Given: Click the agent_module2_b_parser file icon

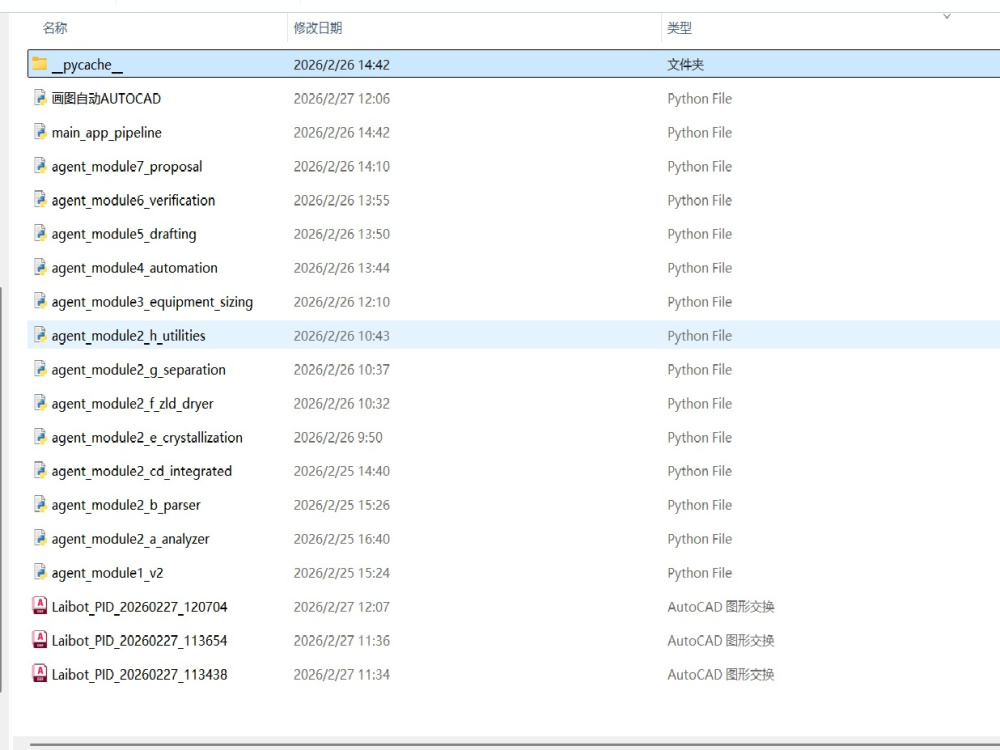Looking at the screenshot, I should point(40,504).
